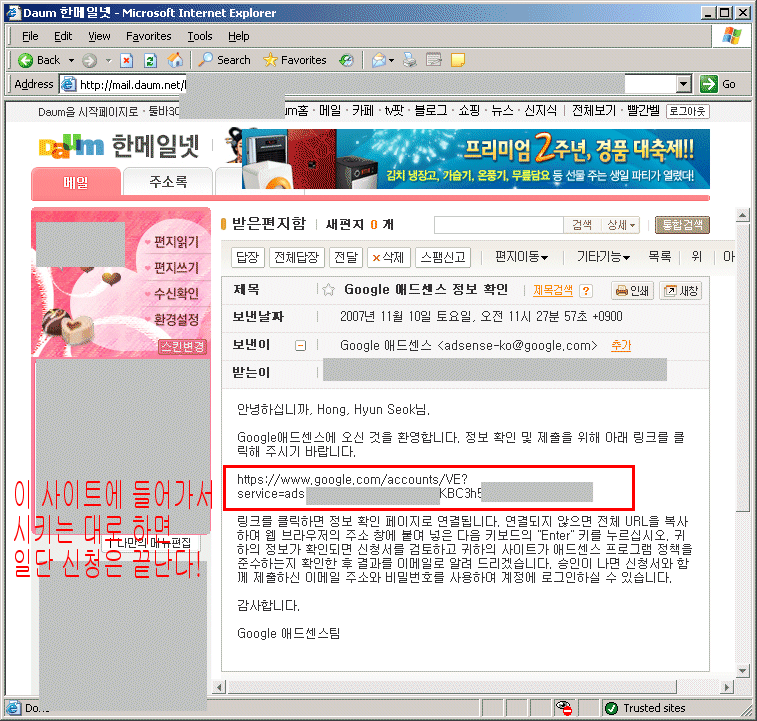The height and width of the screenshot is (721, 757).
Task: Open the View menu
Action: [99, 36]
